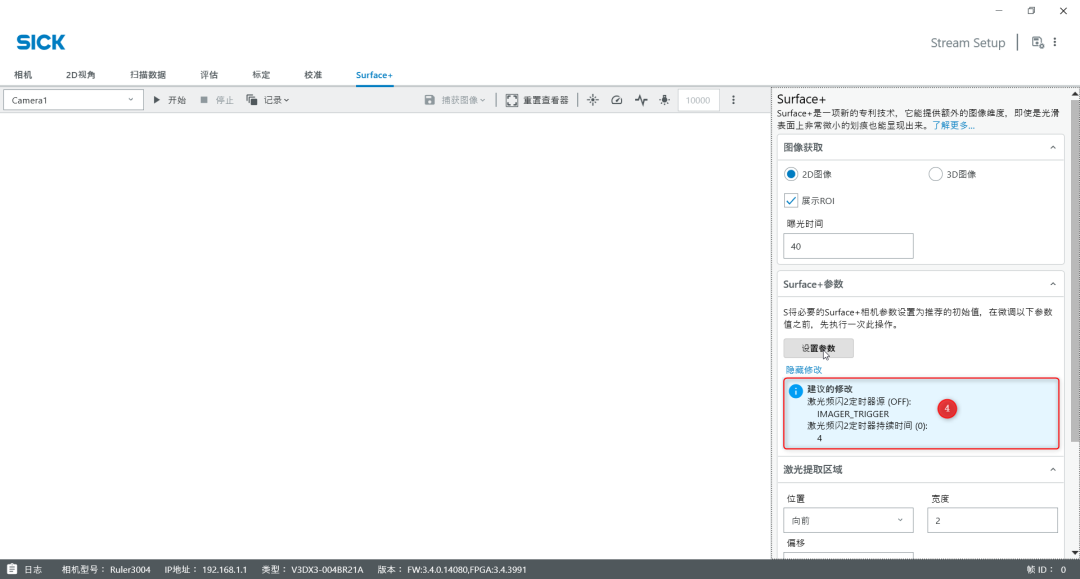Click the 了解更多 link
This screenshot has width=1080, height=579.
tap(953, 125)
